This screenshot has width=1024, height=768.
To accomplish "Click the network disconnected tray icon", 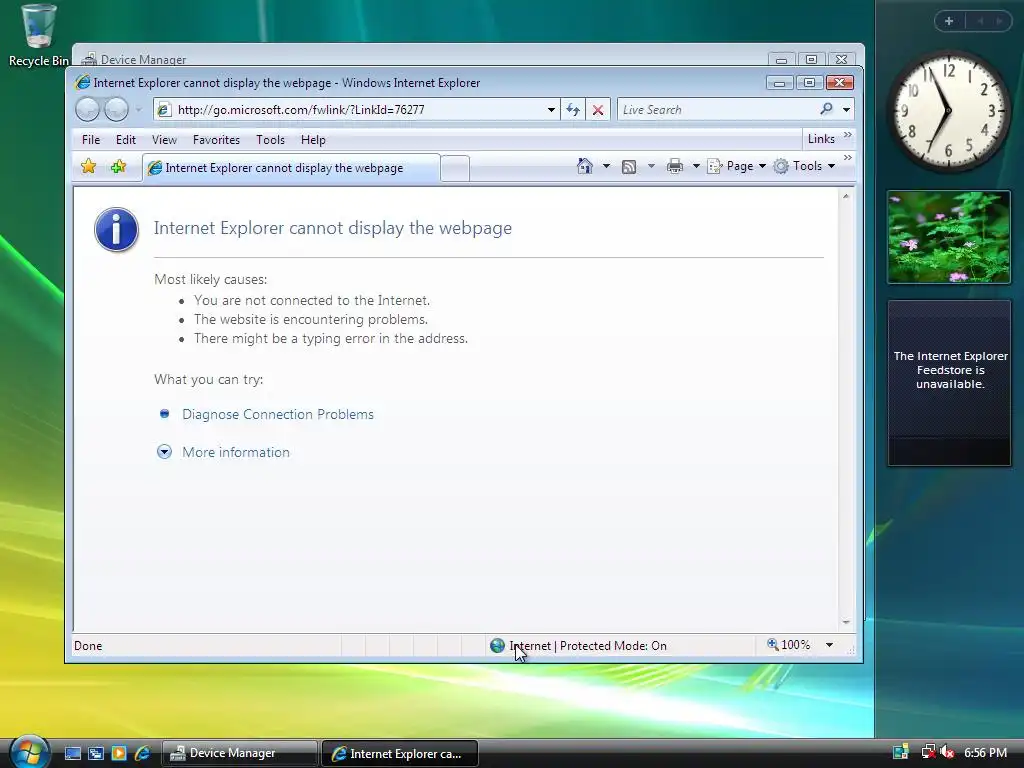I will (x=928, y=752).
